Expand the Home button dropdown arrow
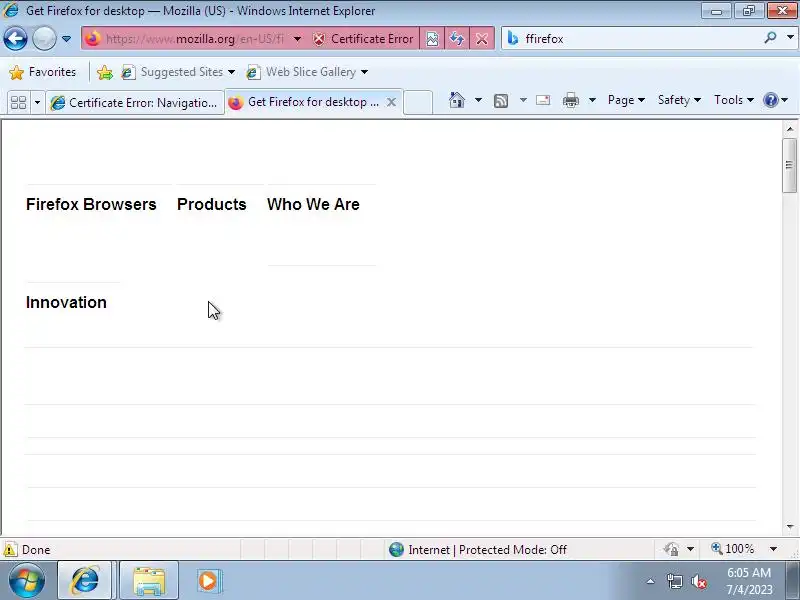800x600 pixels. click(x=478, y=100)
